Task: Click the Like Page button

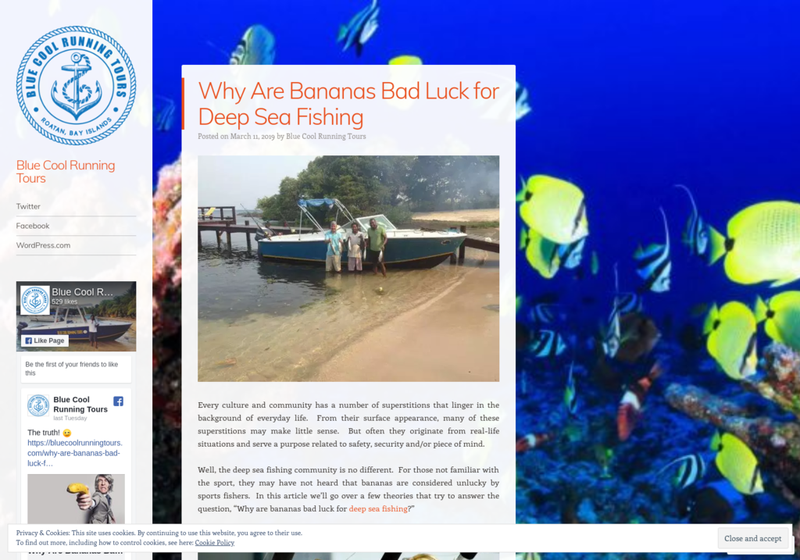Action: [x=45, y=341]
